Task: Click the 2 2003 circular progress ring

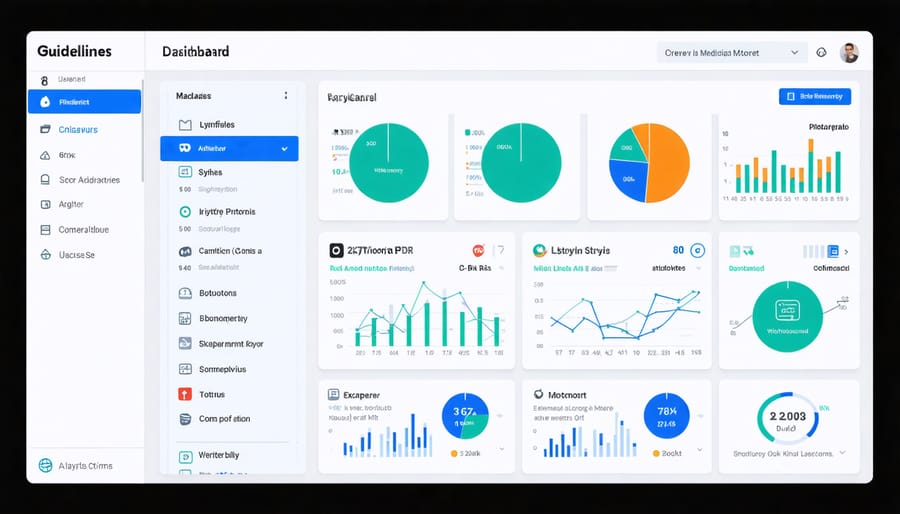Action: (x=788, y=420)
